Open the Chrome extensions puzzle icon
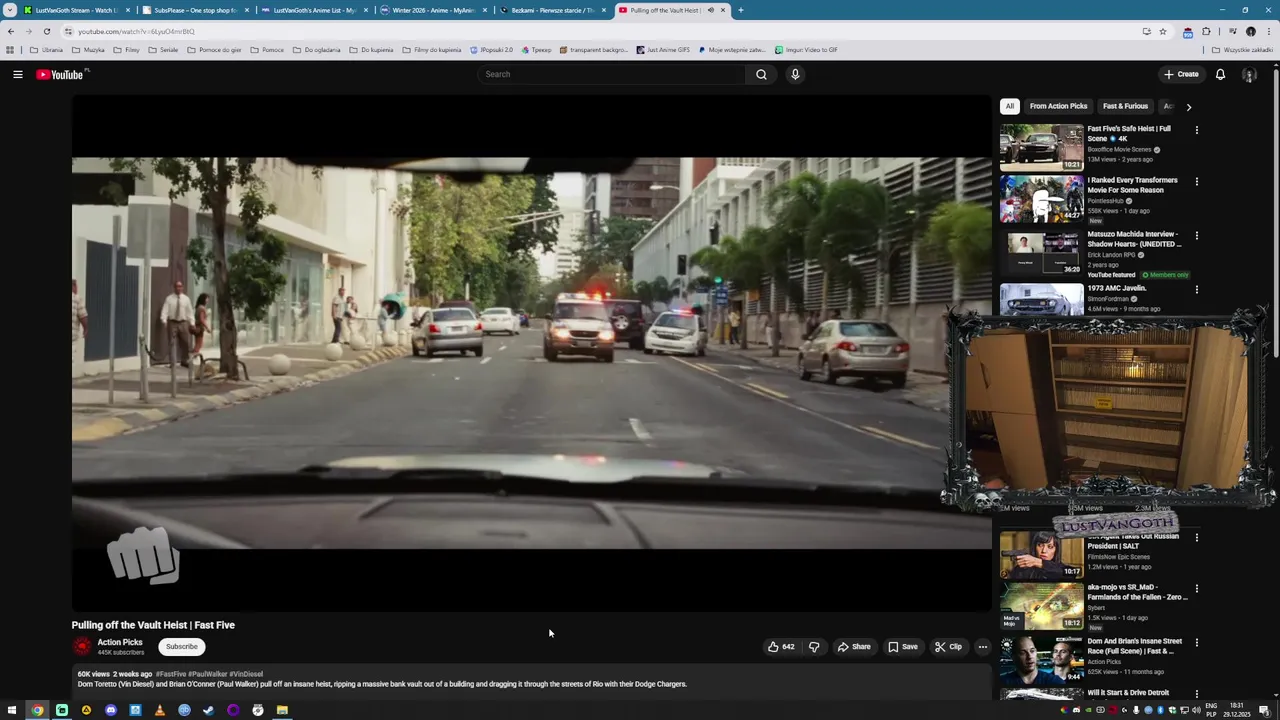This screenshot has width=1280, height=720. point(1206,31)
